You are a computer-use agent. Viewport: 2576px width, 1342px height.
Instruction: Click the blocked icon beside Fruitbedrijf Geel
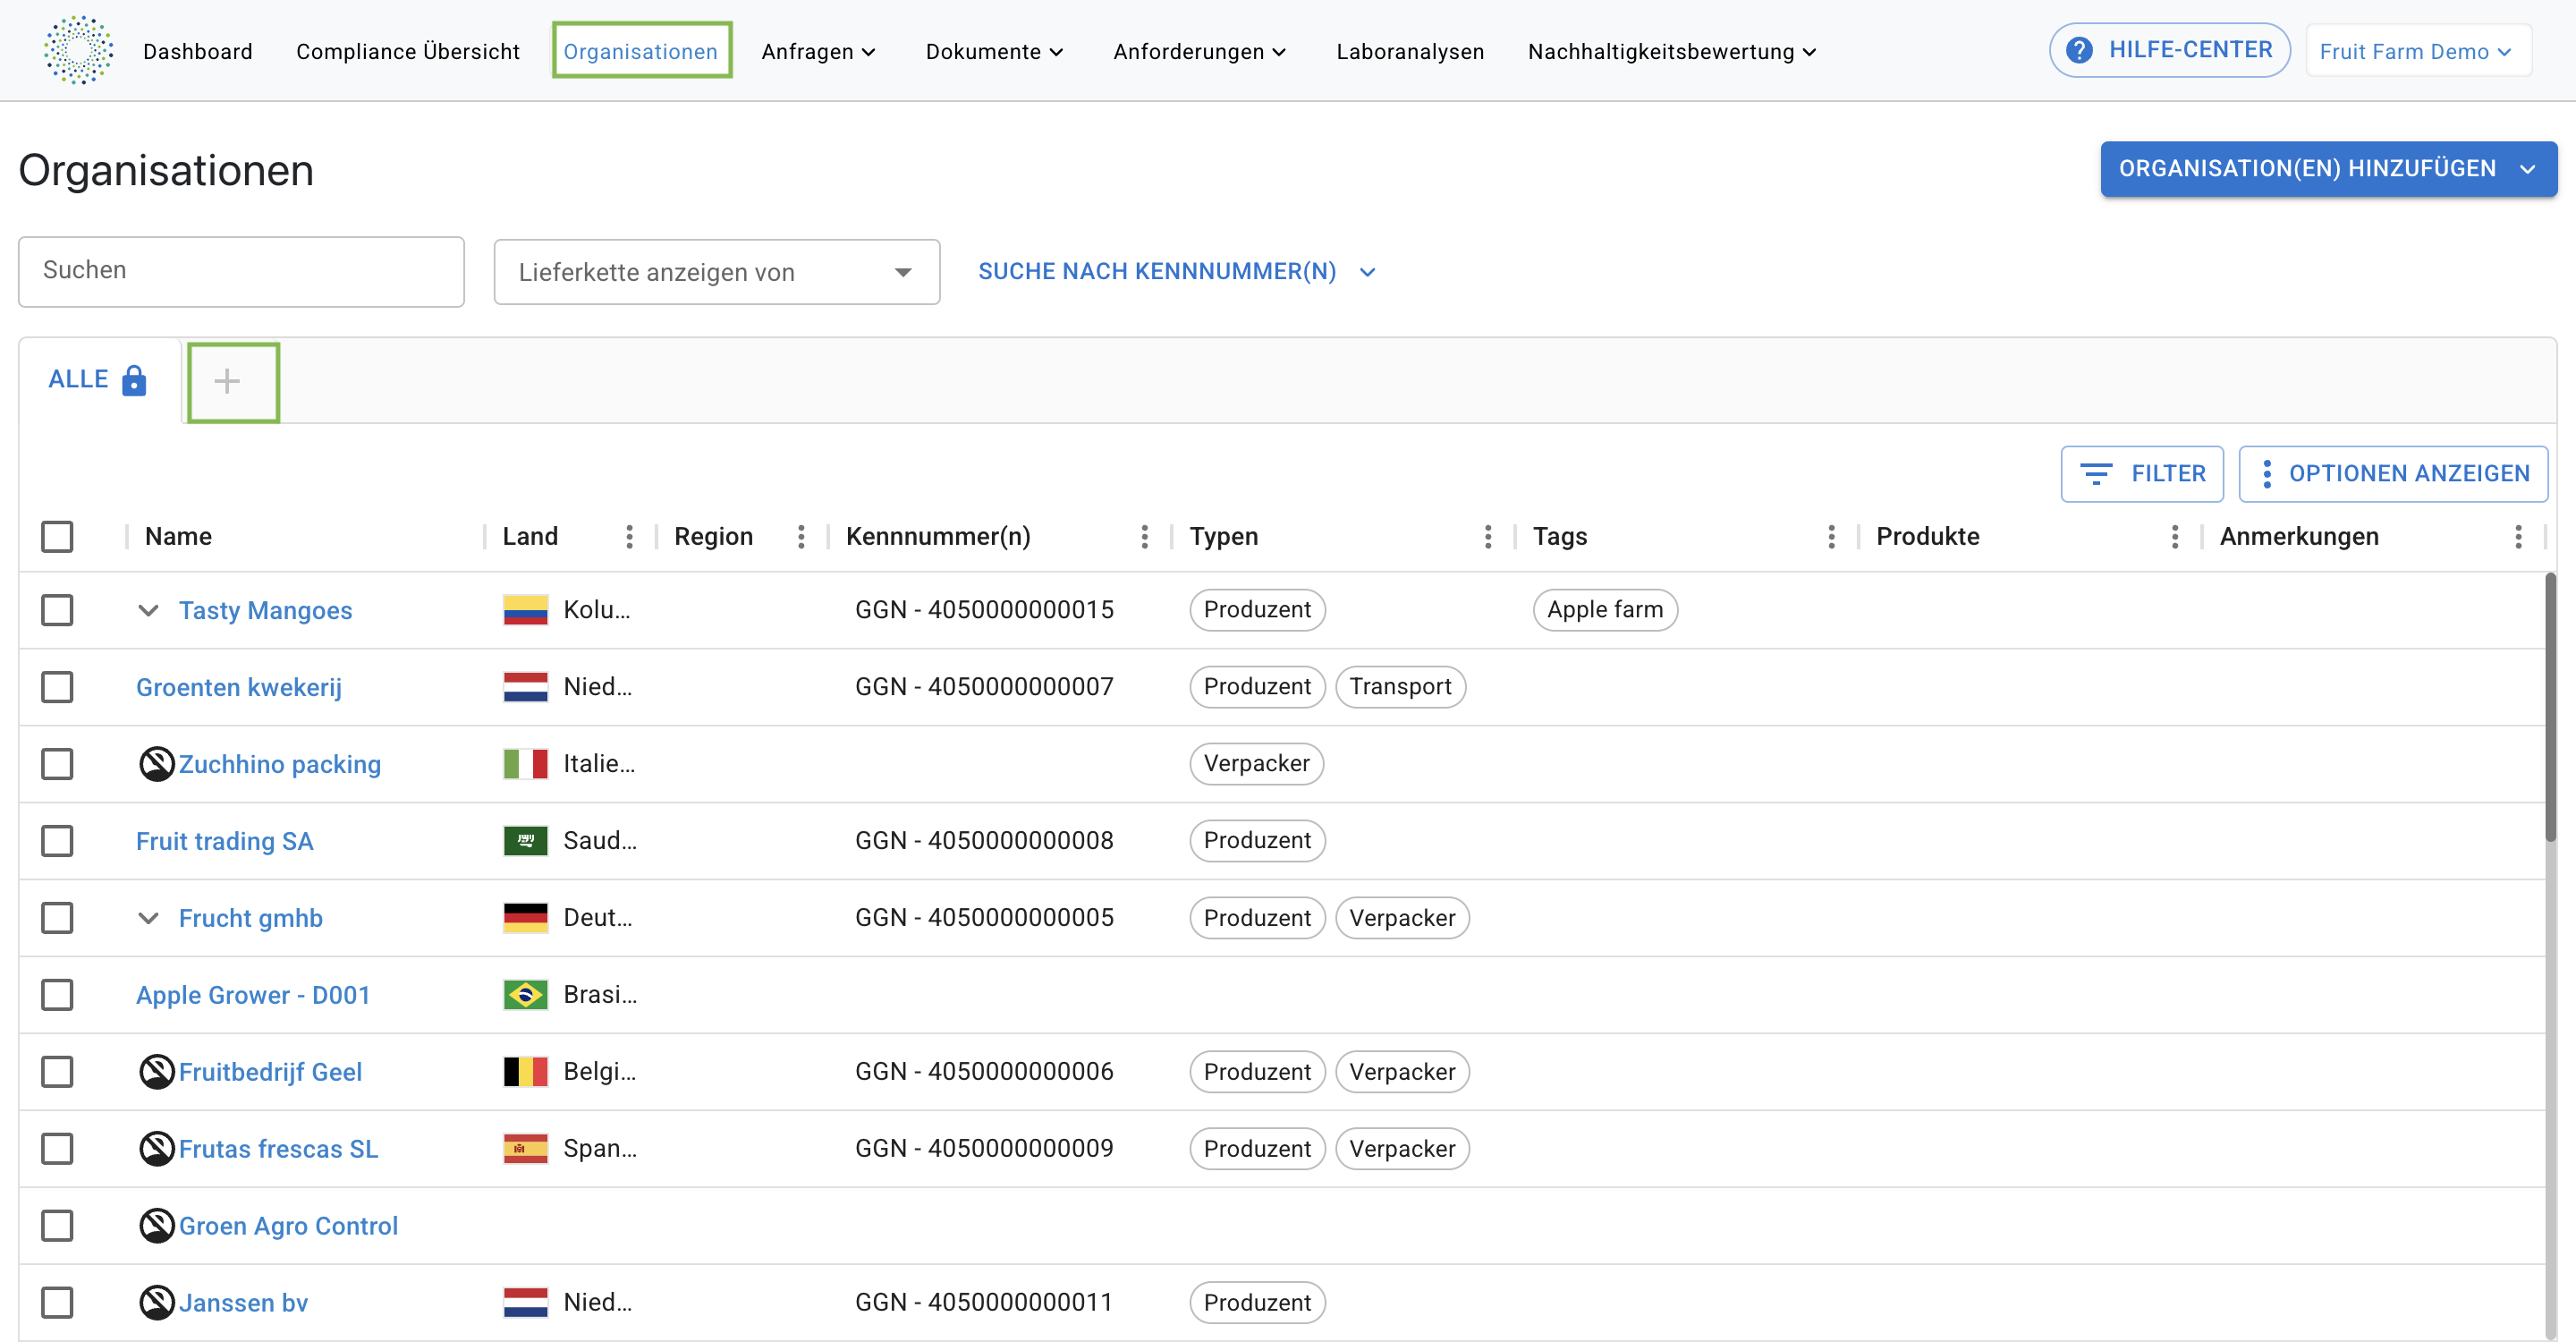click(x=156, y=1072)
